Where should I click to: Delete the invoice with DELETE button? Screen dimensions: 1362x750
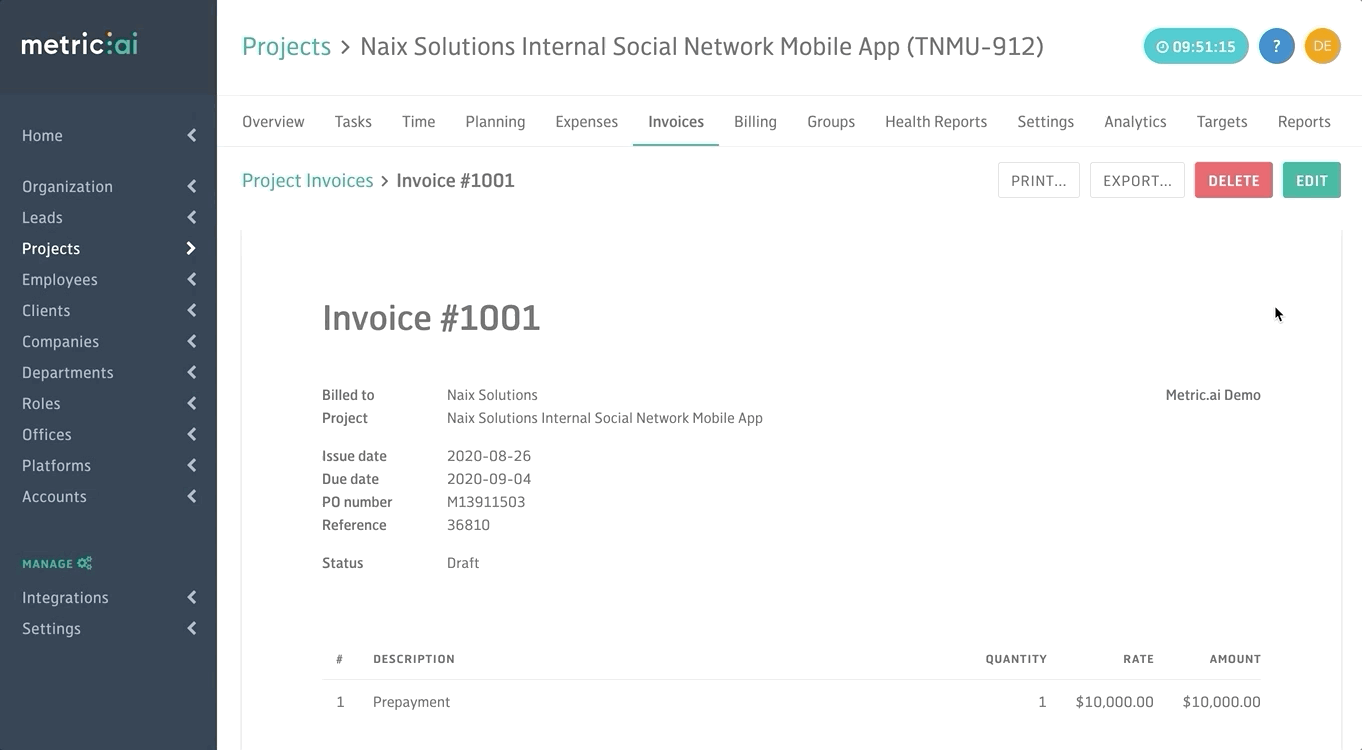[1233, 180]
